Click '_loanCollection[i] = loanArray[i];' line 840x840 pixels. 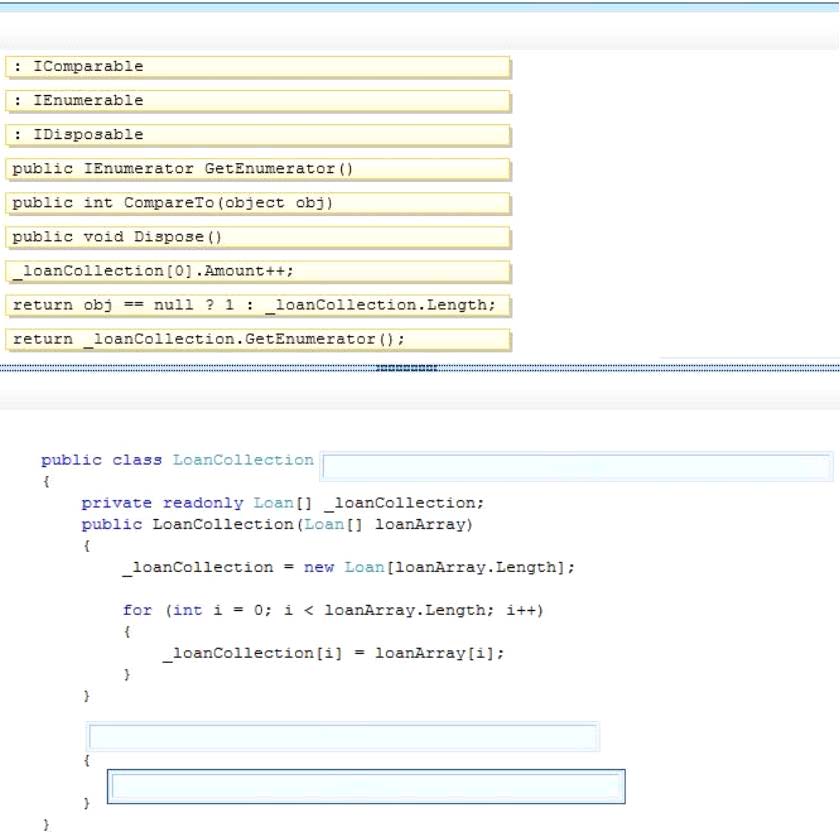pyautogui.click(x=334, y=654)
